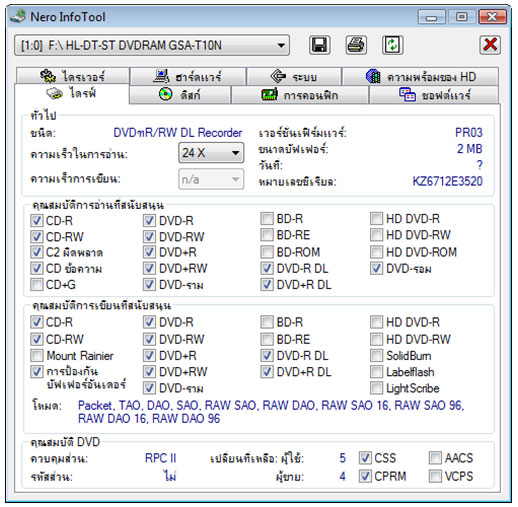This screenshot has width=518, height=507.
Task: Open the ซอฟต์แวร์ (Software) tab
Action: [434, 95]
